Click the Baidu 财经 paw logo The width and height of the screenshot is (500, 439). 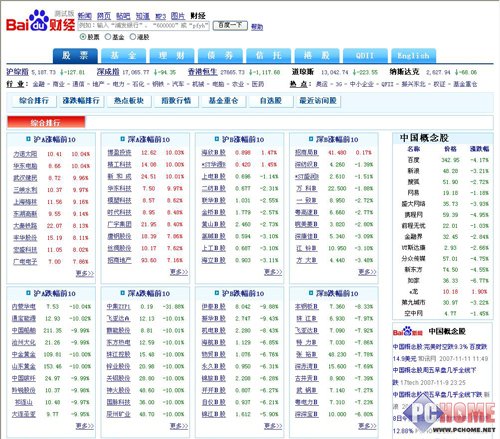[40, 21]
